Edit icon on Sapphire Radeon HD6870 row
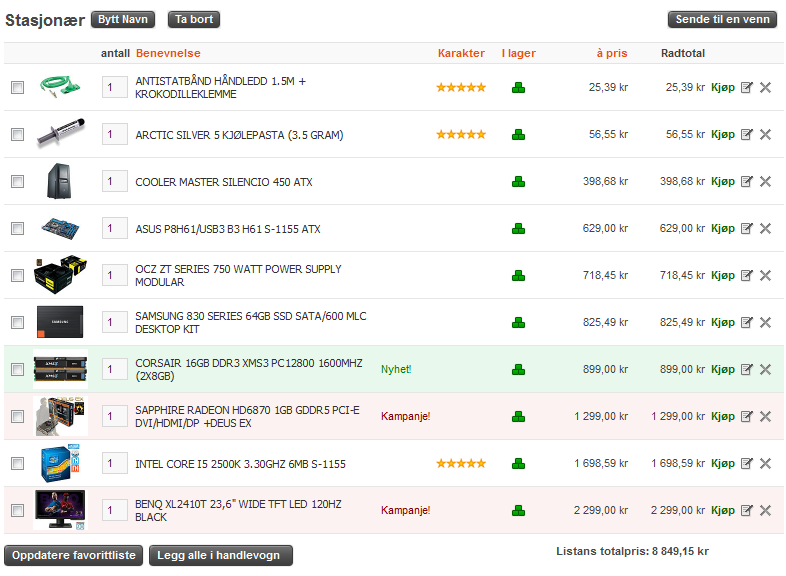 [747, 416]
